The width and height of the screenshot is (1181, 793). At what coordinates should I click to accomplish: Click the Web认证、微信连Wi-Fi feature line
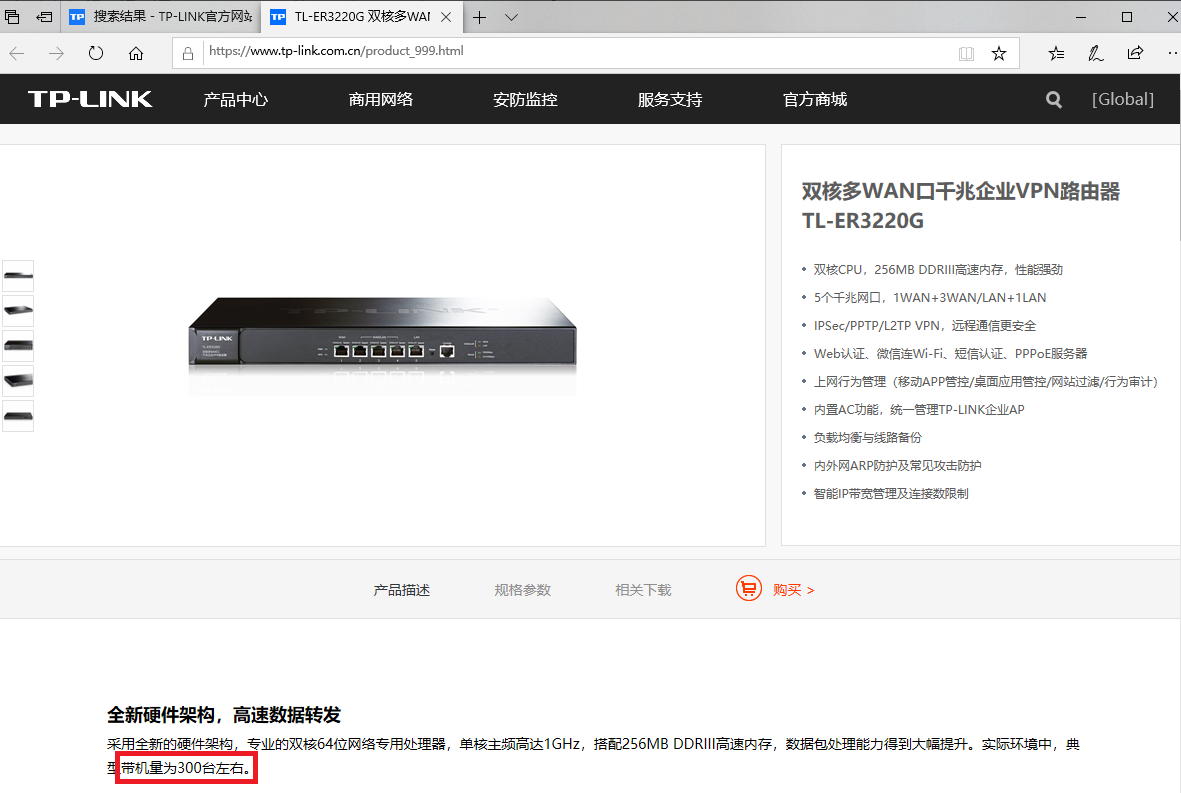tap(951, 353)
